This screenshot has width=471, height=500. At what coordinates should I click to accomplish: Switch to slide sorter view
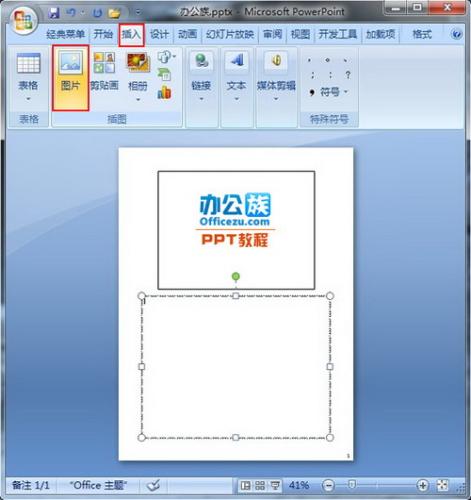[260, 485]
